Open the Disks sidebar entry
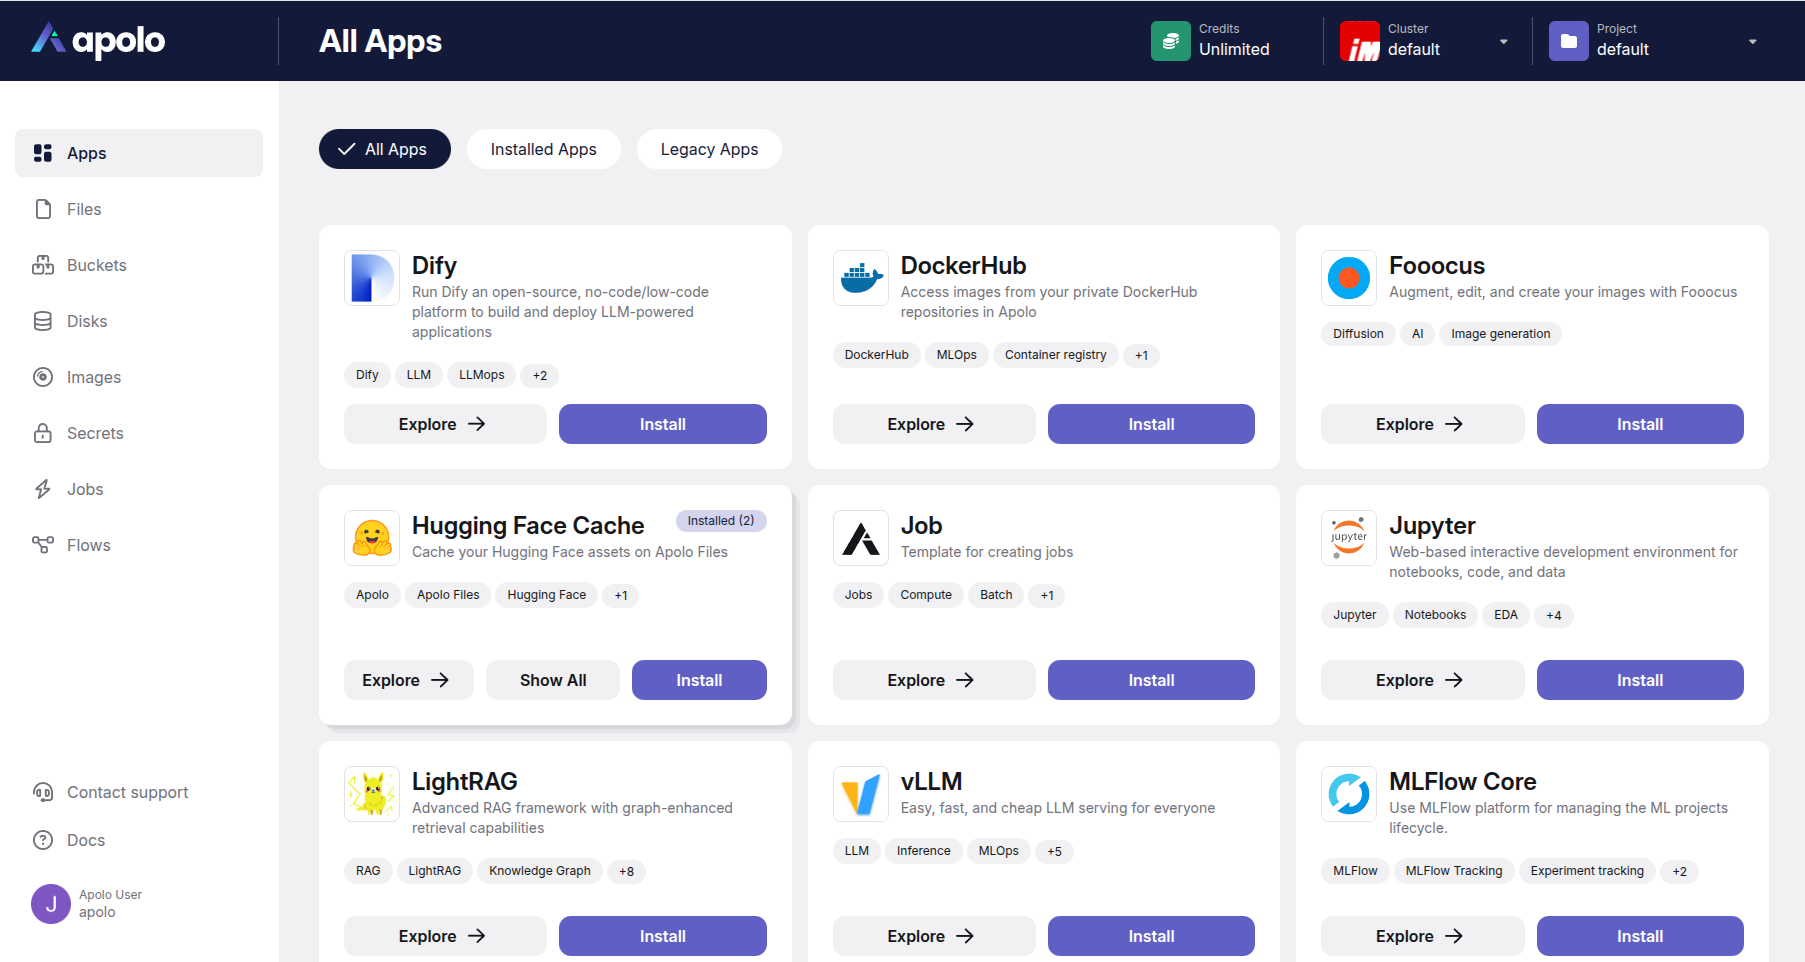This screenshot has width=1805, height=962. [139, 321]
